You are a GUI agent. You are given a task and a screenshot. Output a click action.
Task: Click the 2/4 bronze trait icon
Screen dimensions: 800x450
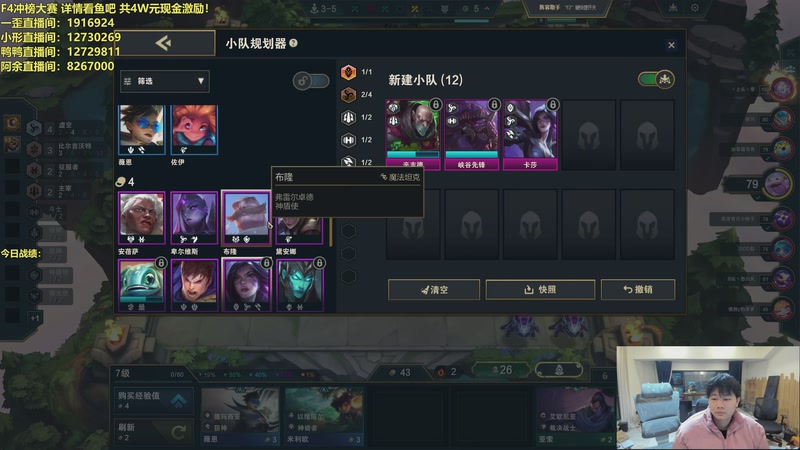click(348, 95)
